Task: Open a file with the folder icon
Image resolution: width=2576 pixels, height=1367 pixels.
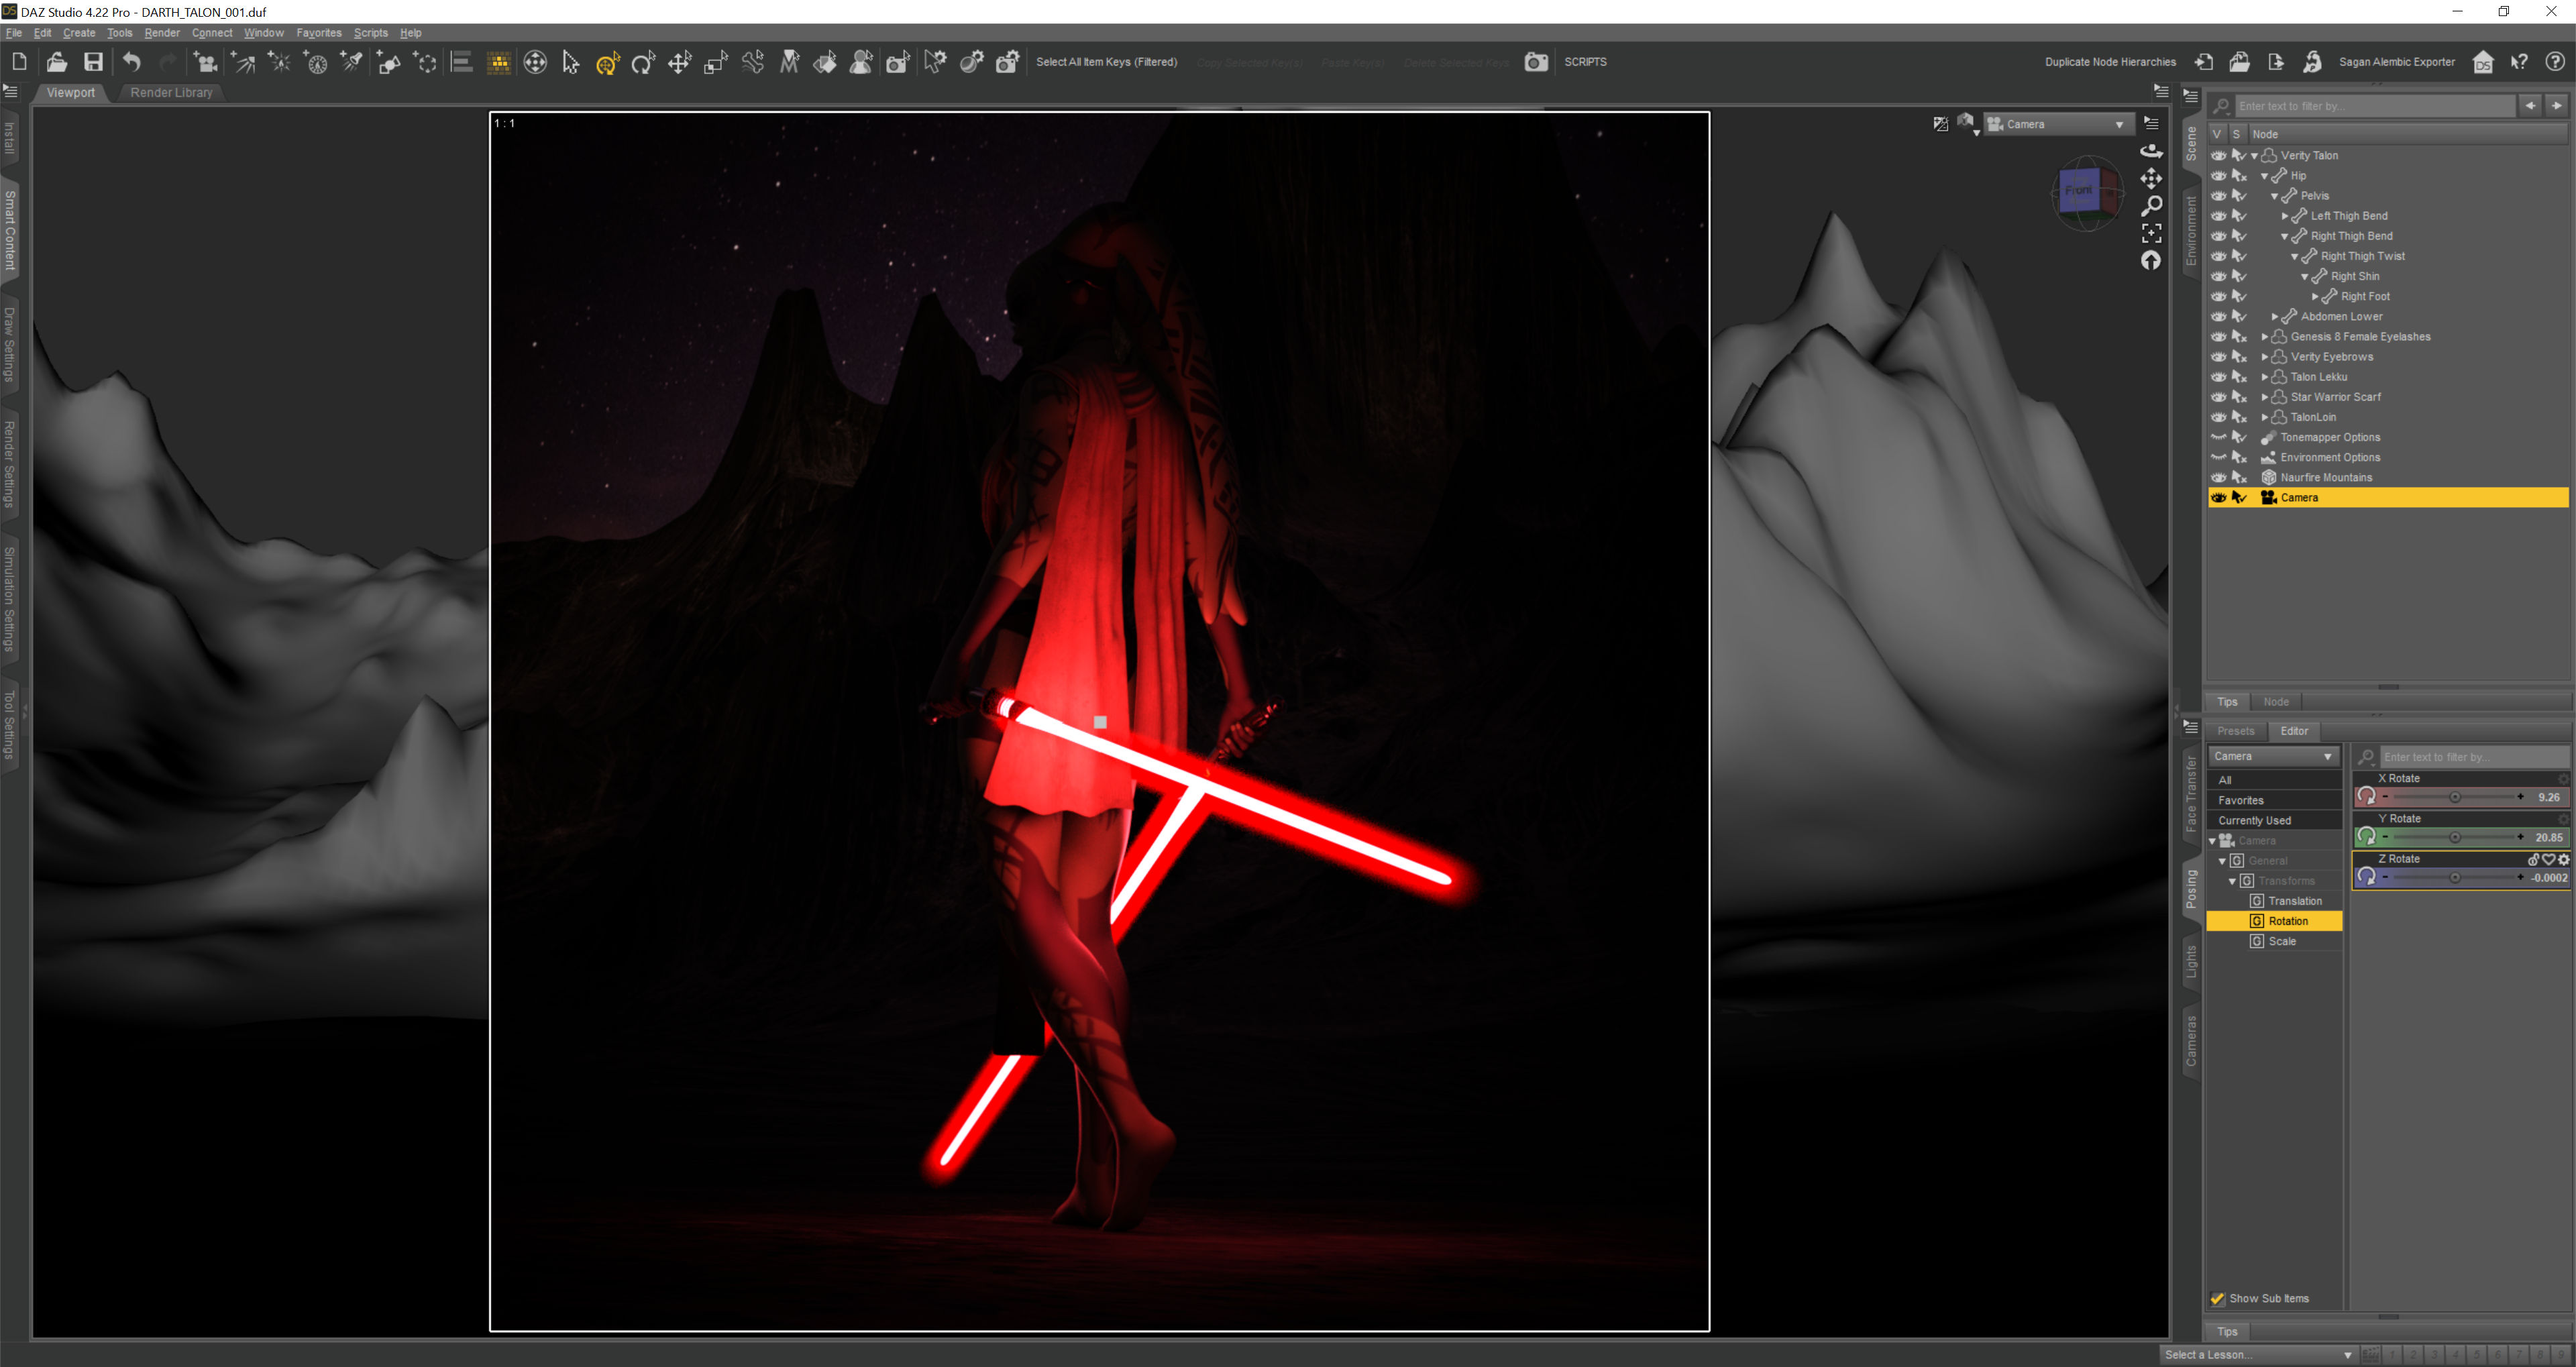Action: (57, 62)
